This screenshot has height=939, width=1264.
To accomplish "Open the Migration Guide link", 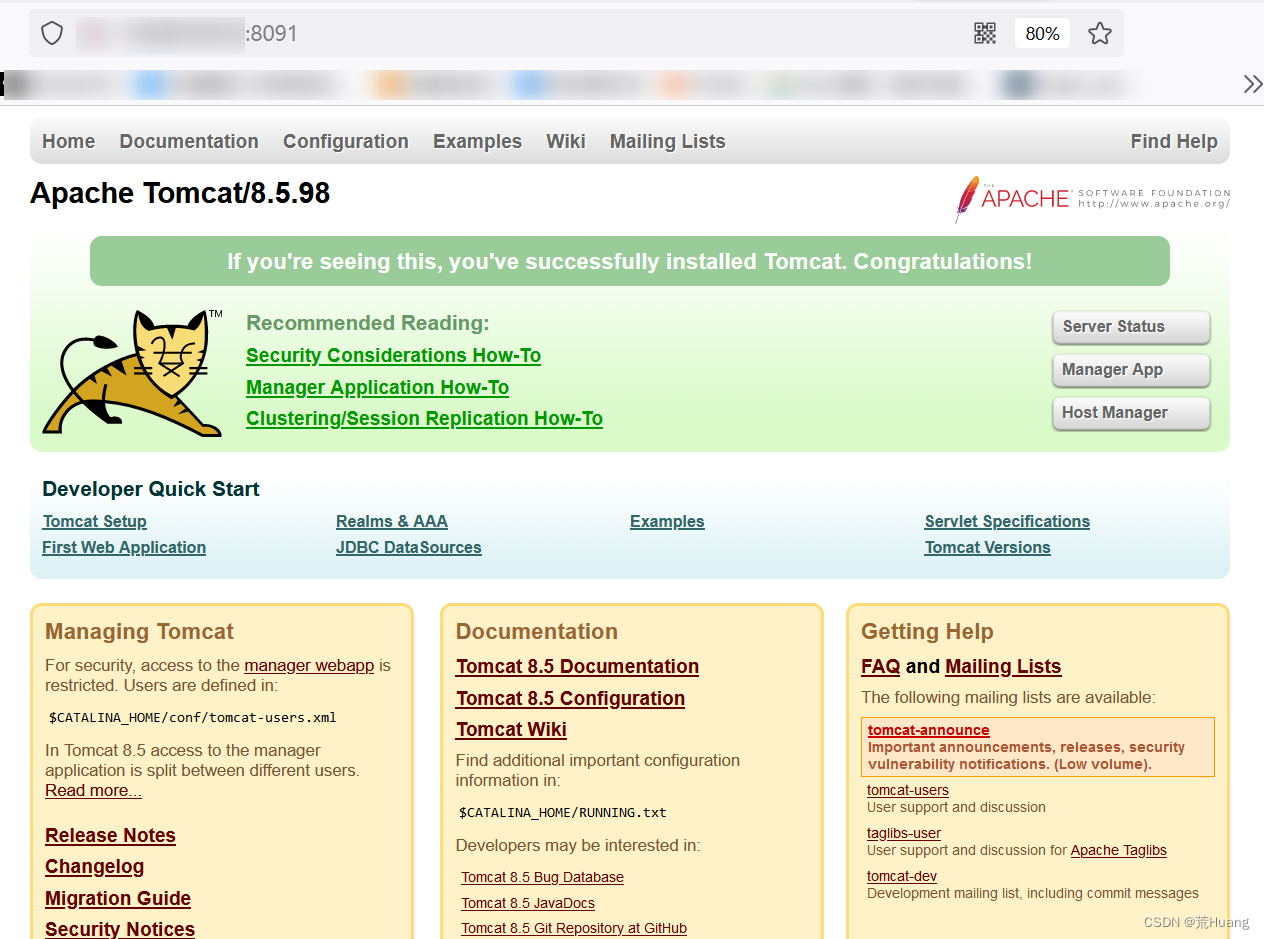I will click(118, 899).
